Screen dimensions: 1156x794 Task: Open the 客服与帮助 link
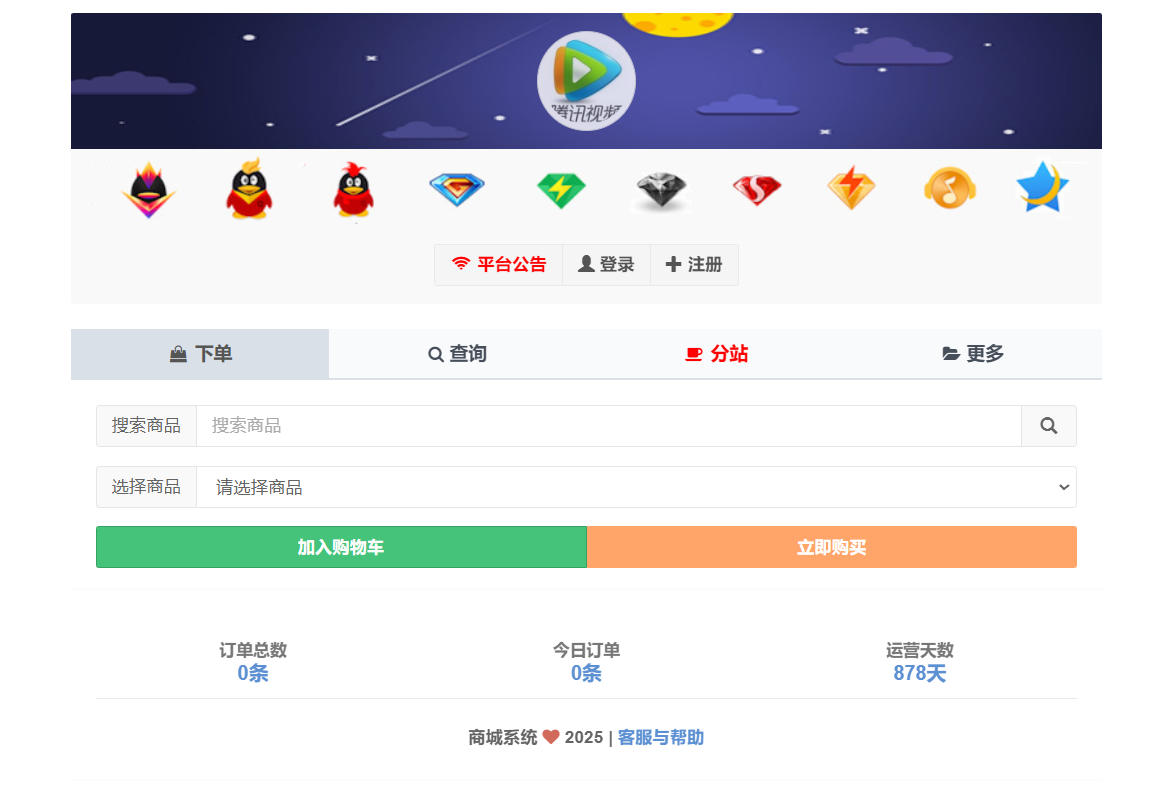coord(661,737)
